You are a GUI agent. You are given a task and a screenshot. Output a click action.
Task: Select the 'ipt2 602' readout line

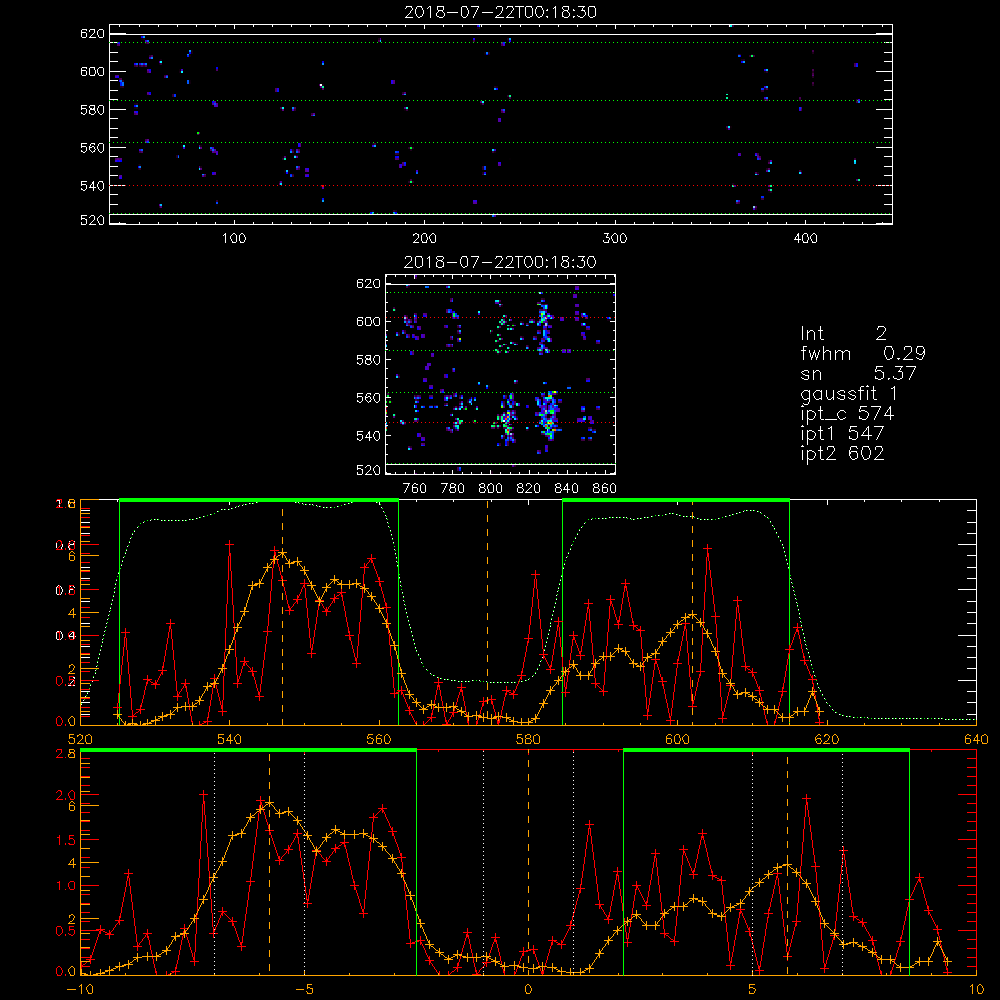(x=842, y=453)
